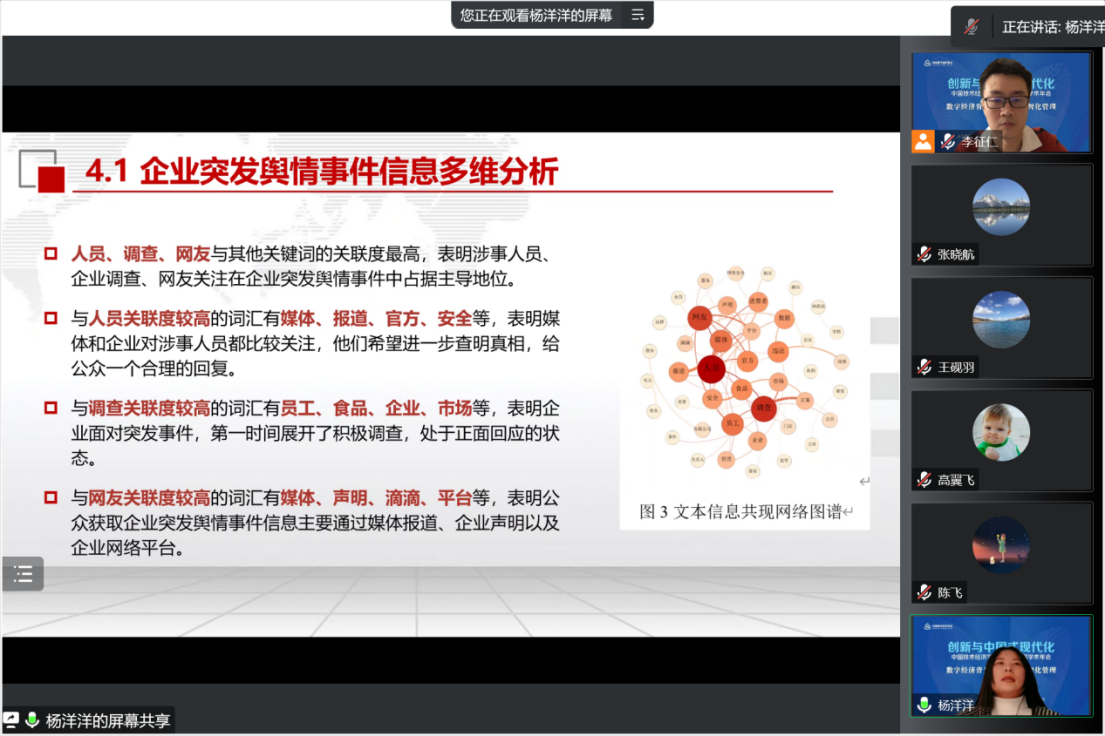Click 高翼飞's baby avatar
The image size is (1105, 736).
click(x=1001, y=433)
